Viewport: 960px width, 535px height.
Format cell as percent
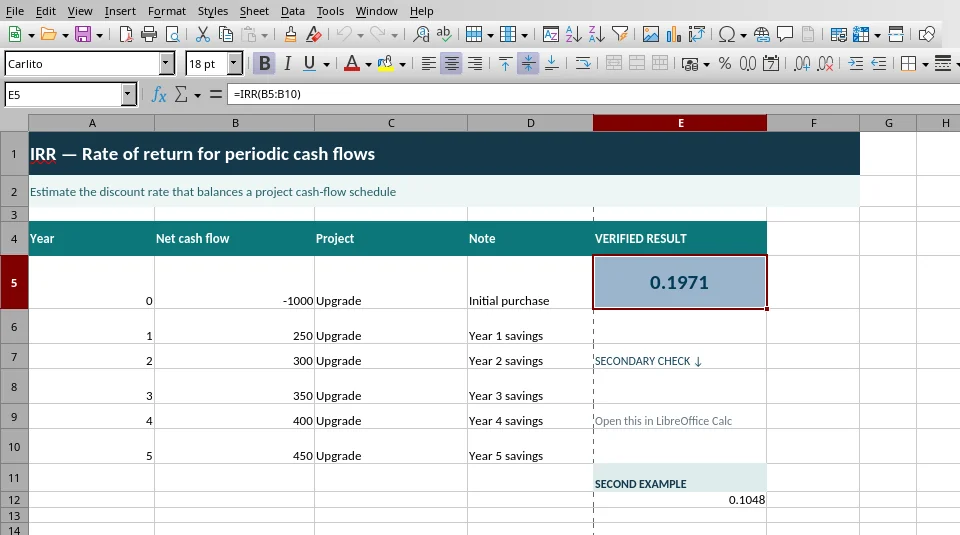725,64
